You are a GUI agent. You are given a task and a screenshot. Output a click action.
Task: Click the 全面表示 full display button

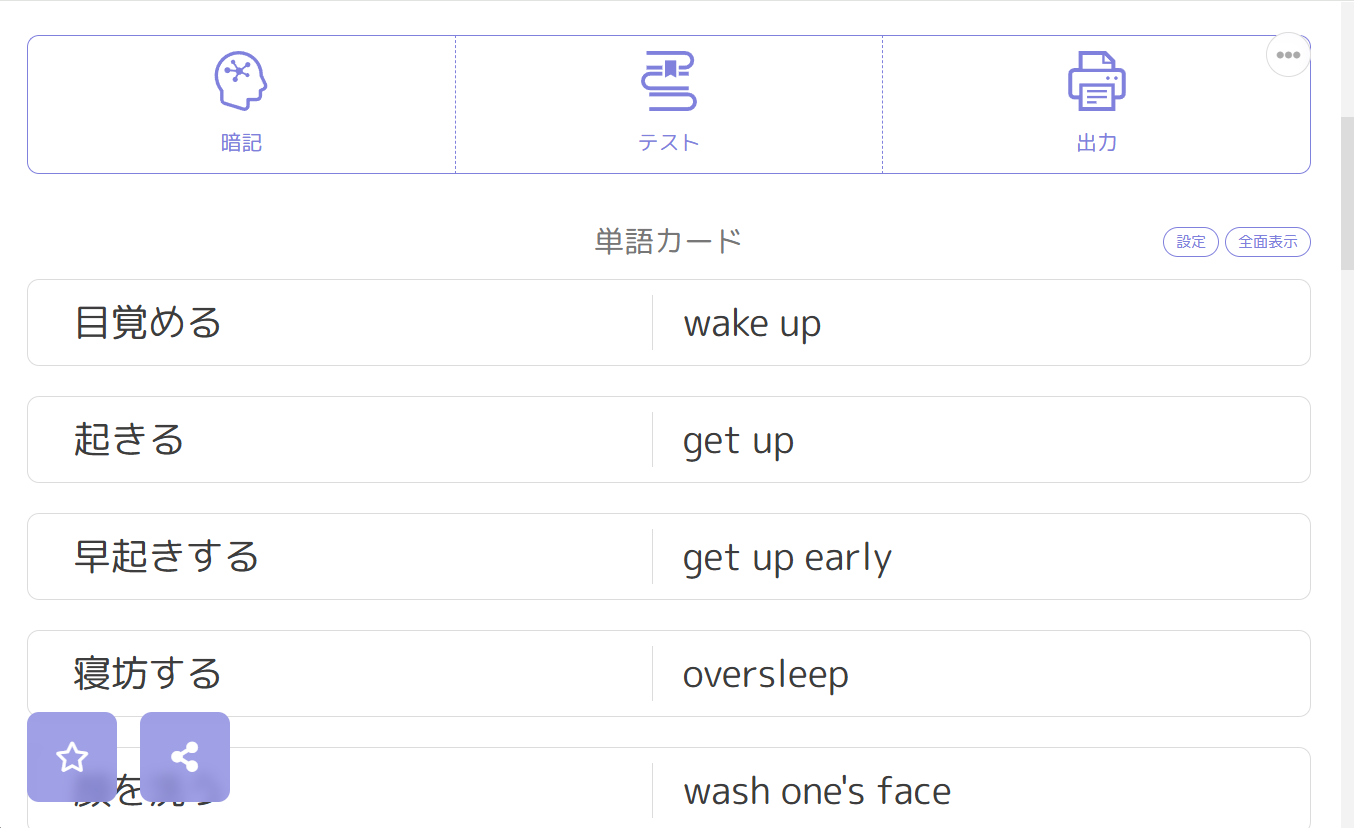point(1267,242)
